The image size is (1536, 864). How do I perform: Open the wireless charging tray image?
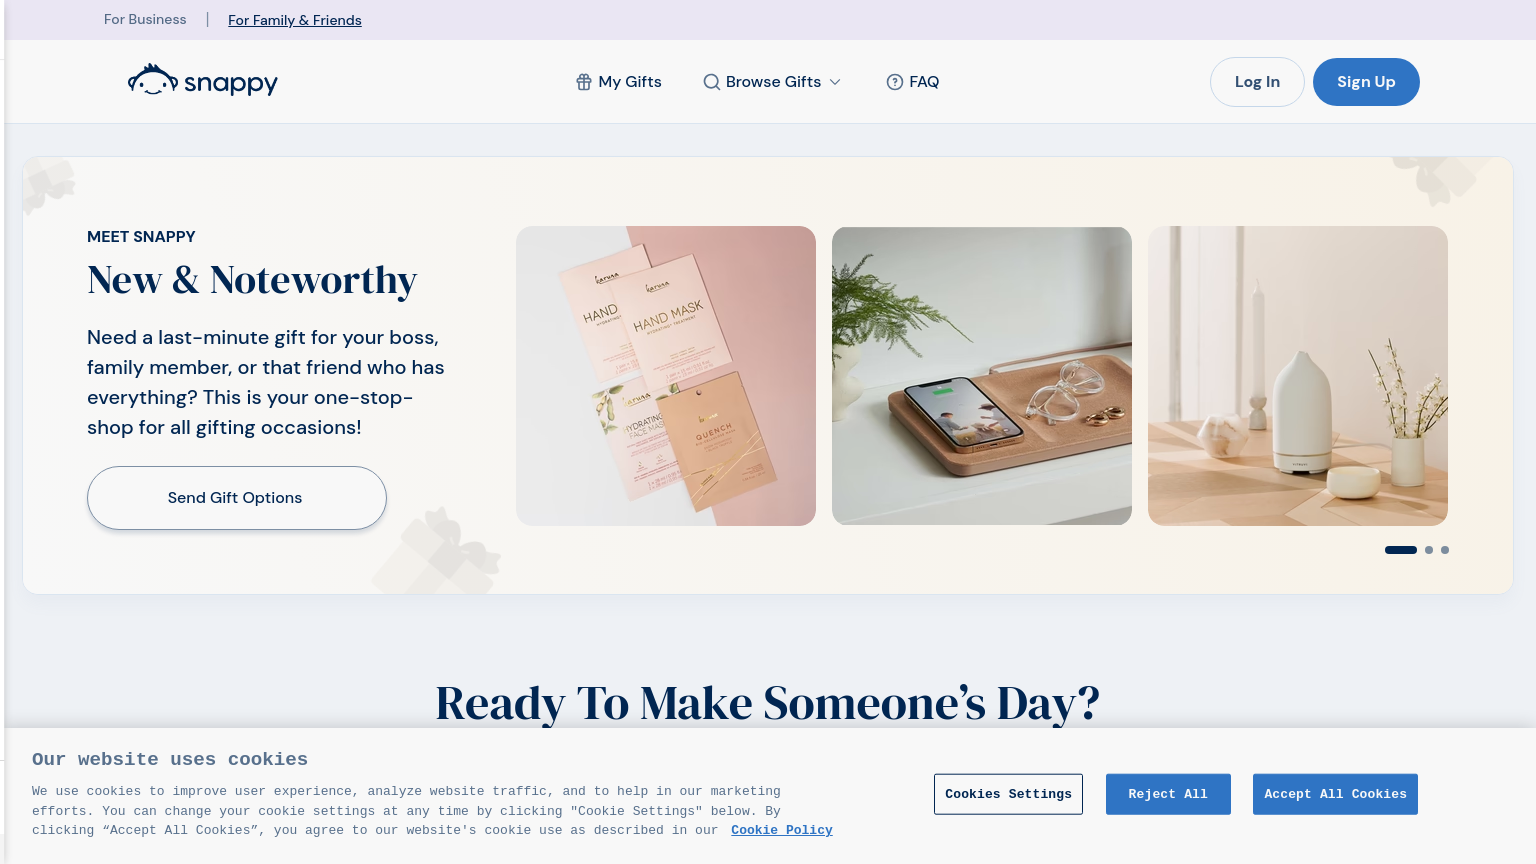[982, 376]
